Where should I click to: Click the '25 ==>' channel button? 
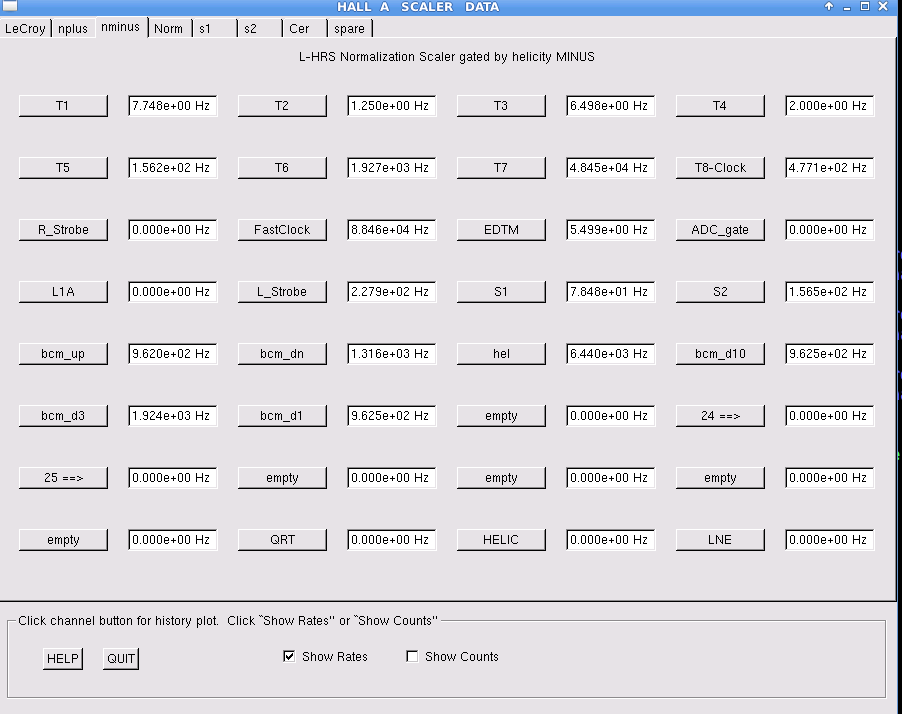tap(63, 479)
